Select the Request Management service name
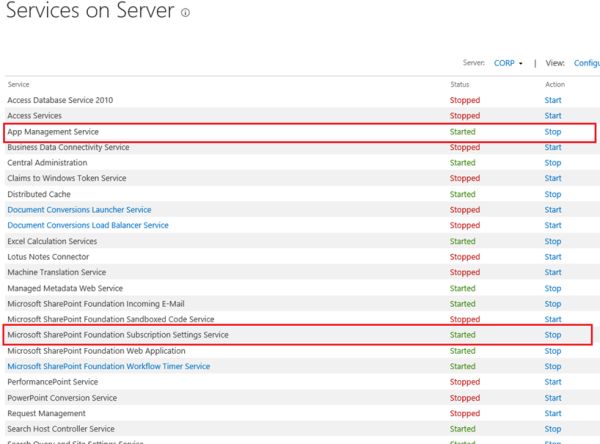This screenshot has width=600, height=444. point(46,413)
